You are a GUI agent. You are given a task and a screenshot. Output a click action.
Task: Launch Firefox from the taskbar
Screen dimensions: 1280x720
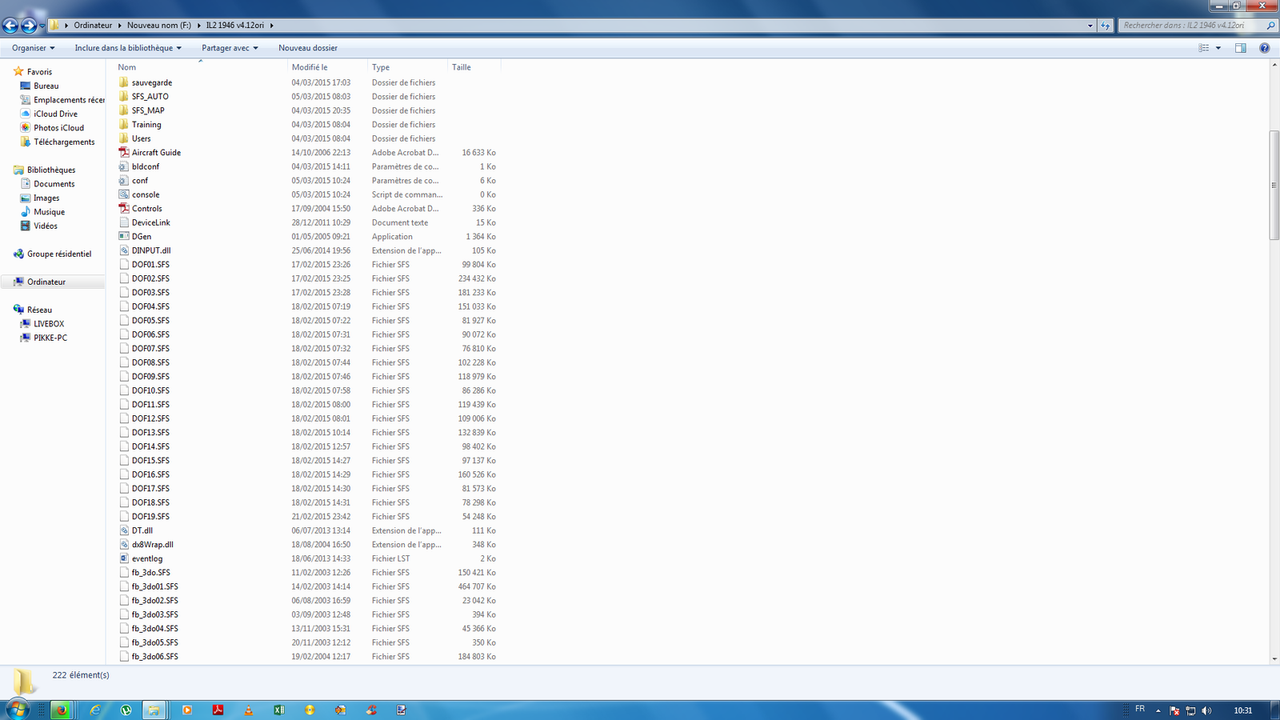[x=61, y=710]
